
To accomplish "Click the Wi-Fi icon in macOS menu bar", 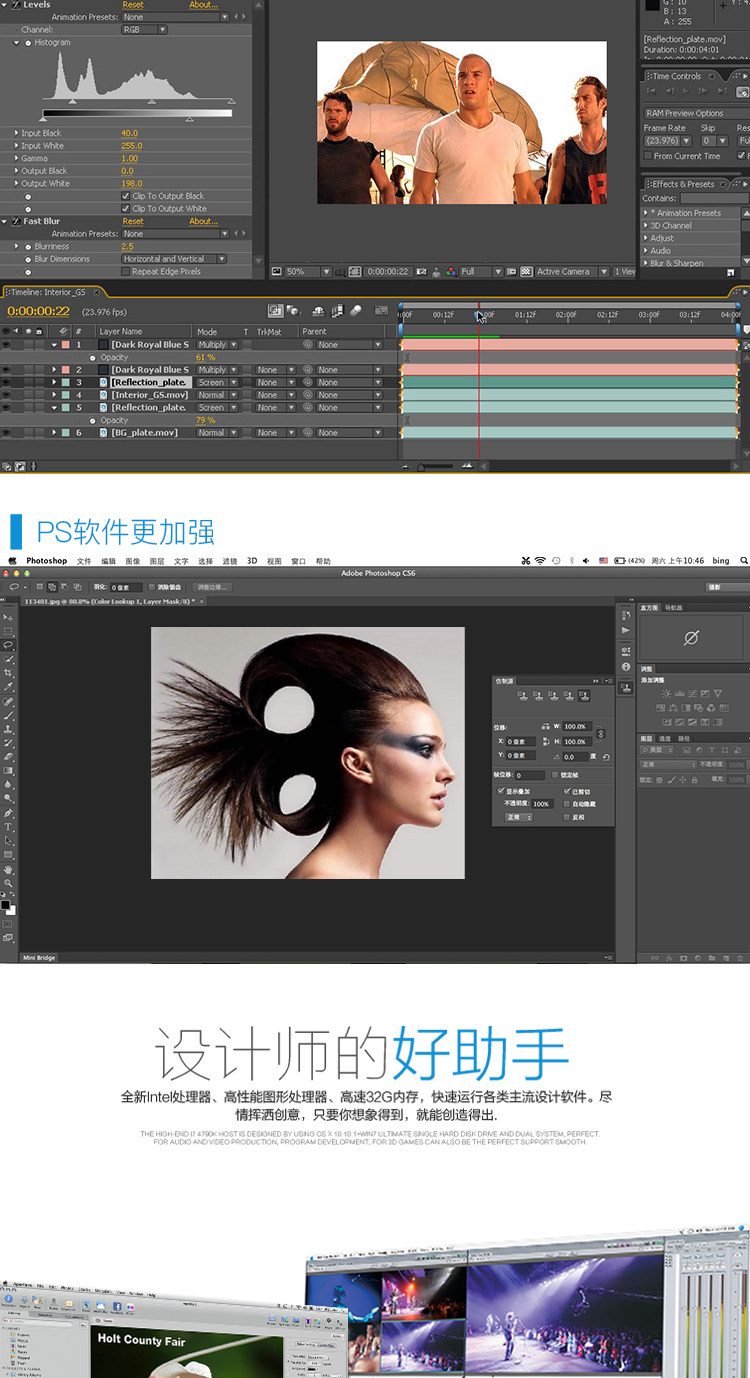I will coord(541,561).
